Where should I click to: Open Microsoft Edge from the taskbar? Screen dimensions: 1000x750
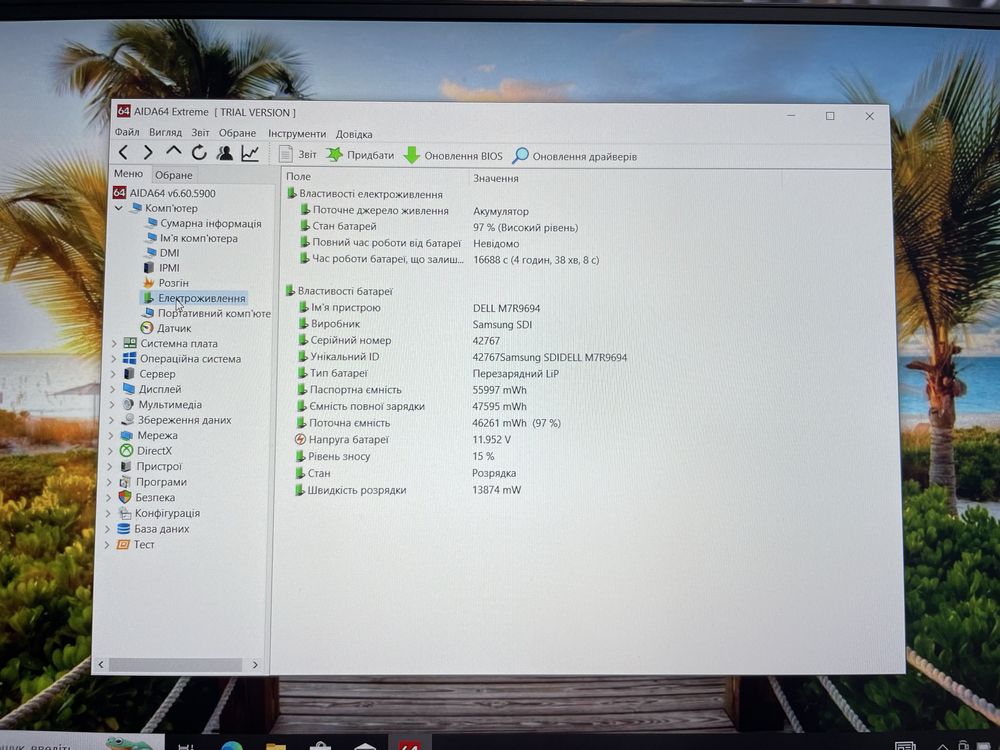pos(232,746)
